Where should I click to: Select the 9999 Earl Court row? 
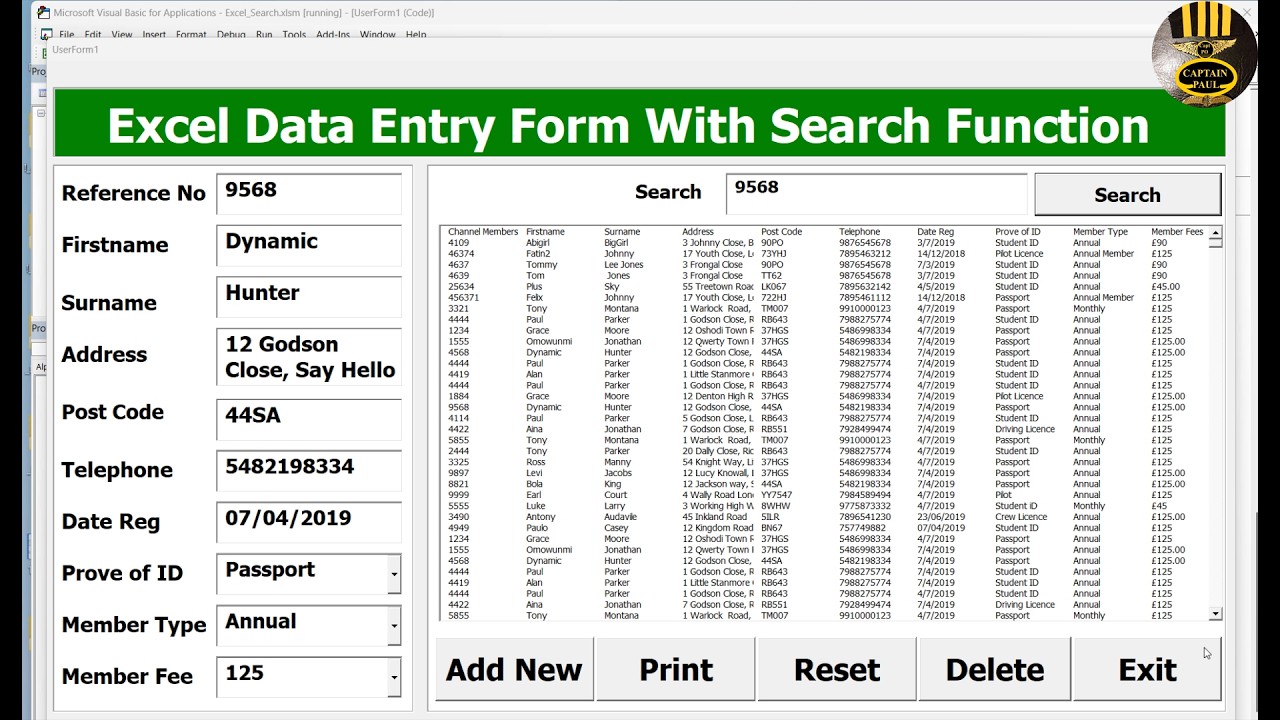click(x=825, y=495)
